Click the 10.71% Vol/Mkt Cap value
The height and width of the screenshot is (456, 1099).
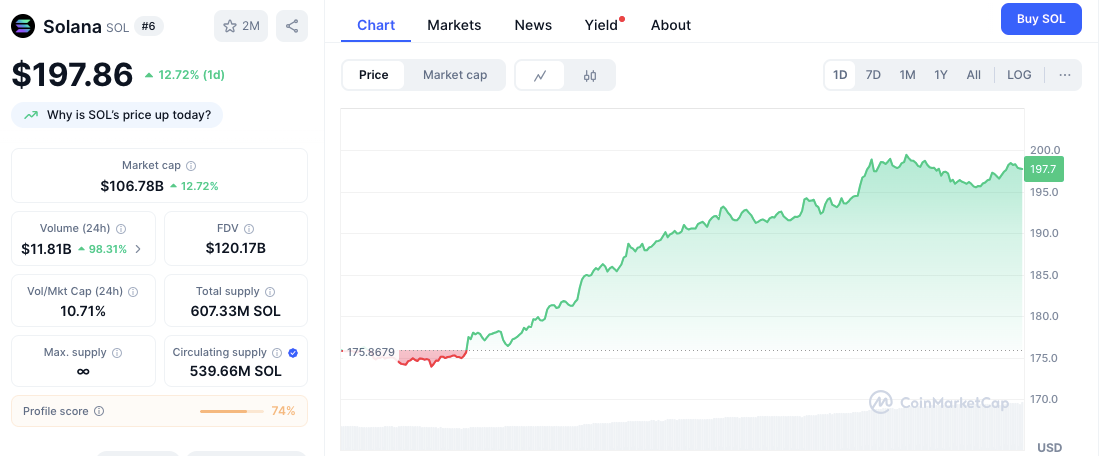(x=83, y=311)
